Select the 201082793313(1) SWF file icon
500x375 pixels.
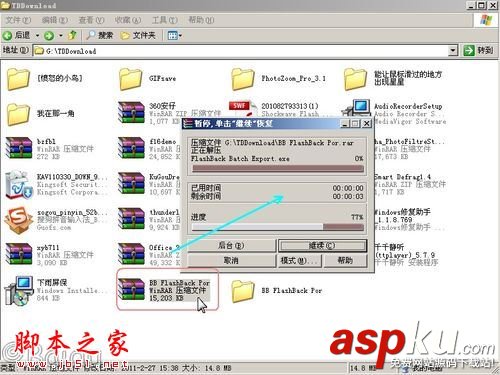point(243,109)
